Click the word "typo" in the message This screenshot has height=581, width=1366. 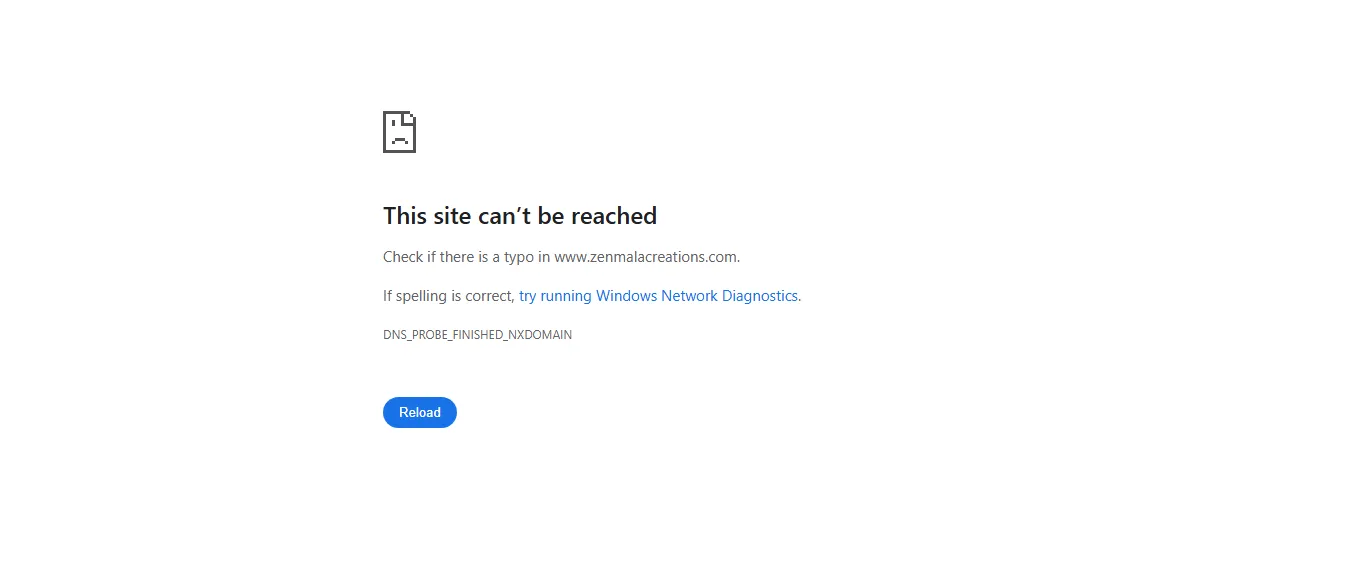click(519, 257)
